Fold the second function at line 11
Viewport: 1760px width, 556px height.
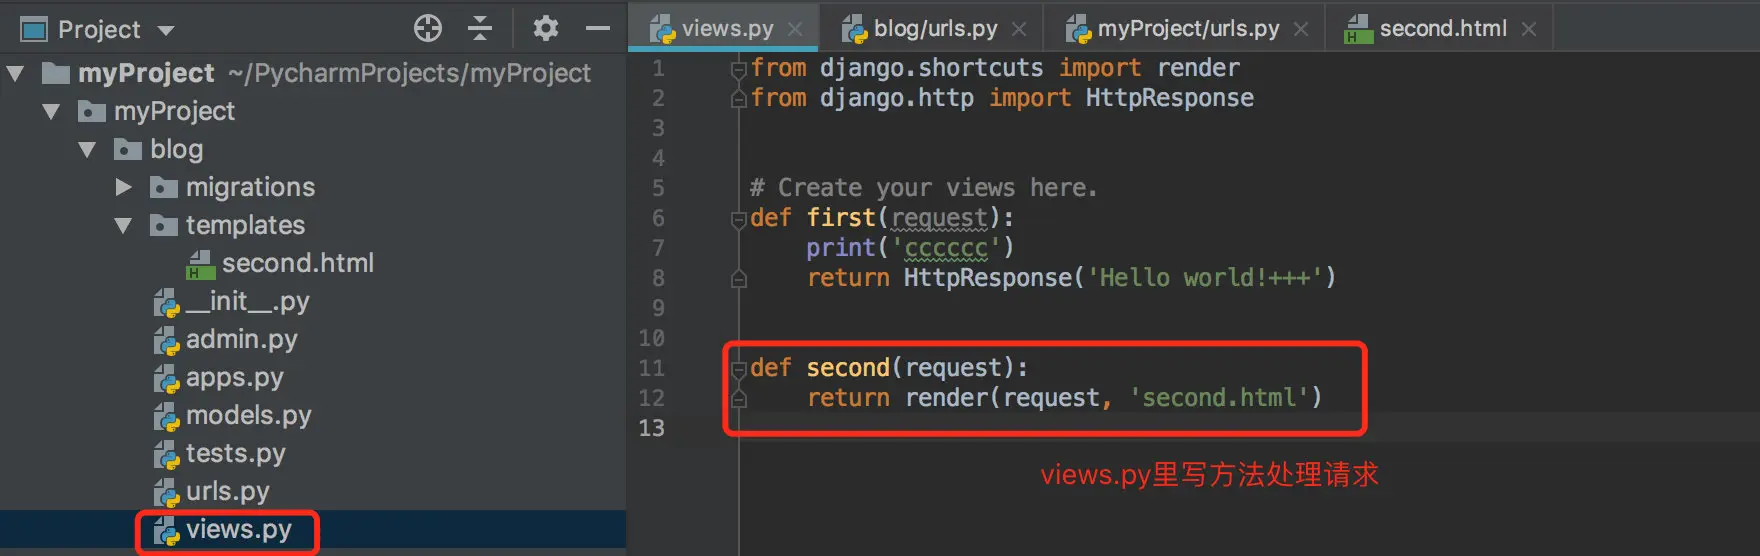pyautogui.click(x=739, y=369)
